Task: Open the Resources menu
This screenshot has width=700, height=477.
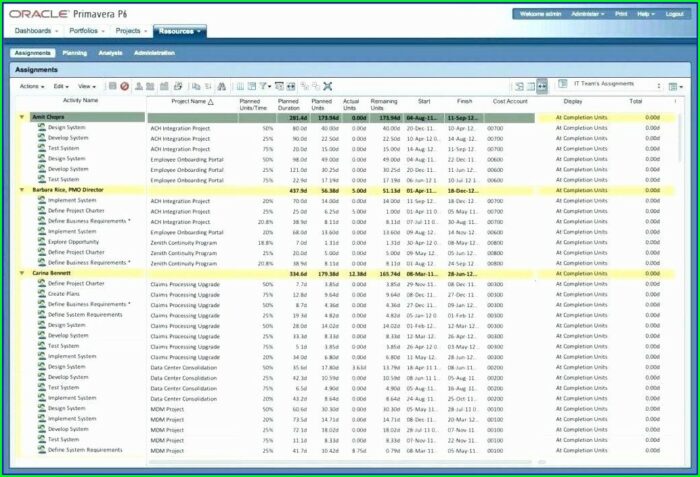Action: (x=179, y=31)
